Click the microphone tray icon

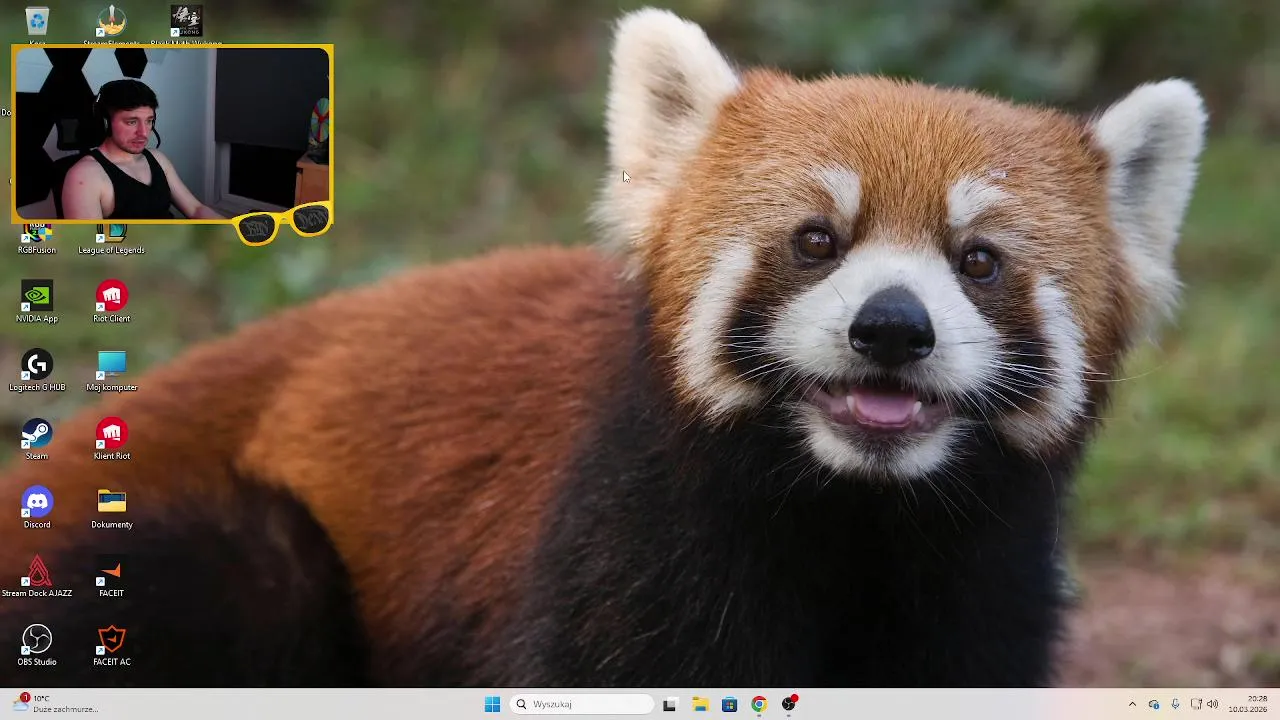coord(1175,704)
